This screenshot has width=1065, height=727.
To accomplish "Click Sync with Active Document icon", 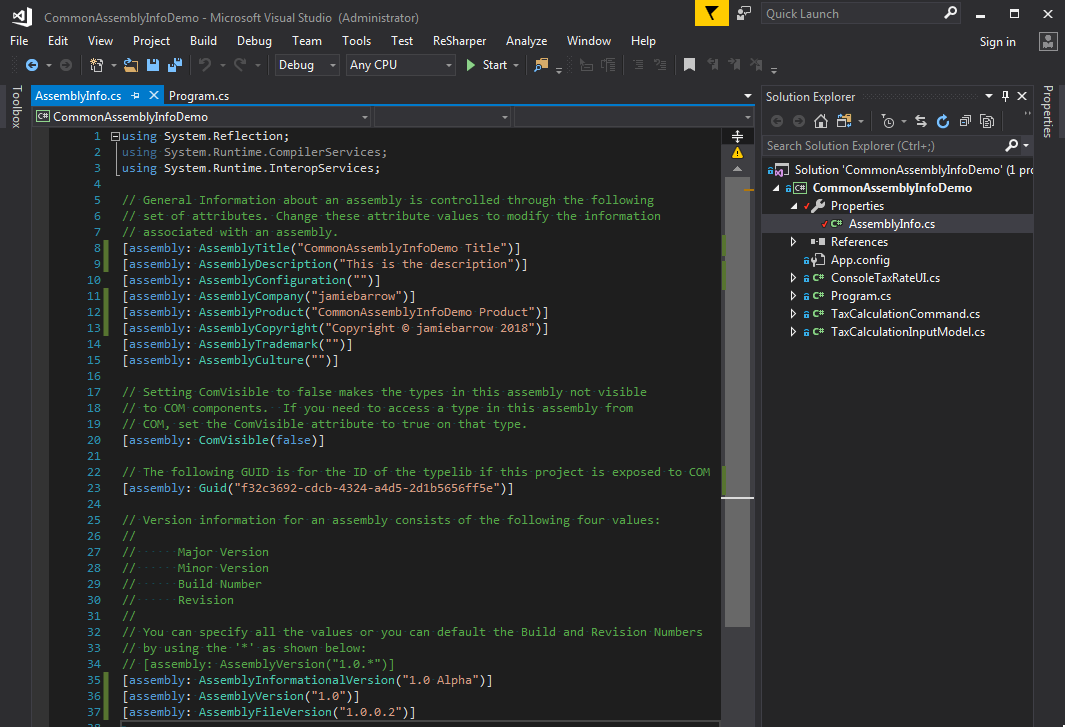I will (921, 121).
